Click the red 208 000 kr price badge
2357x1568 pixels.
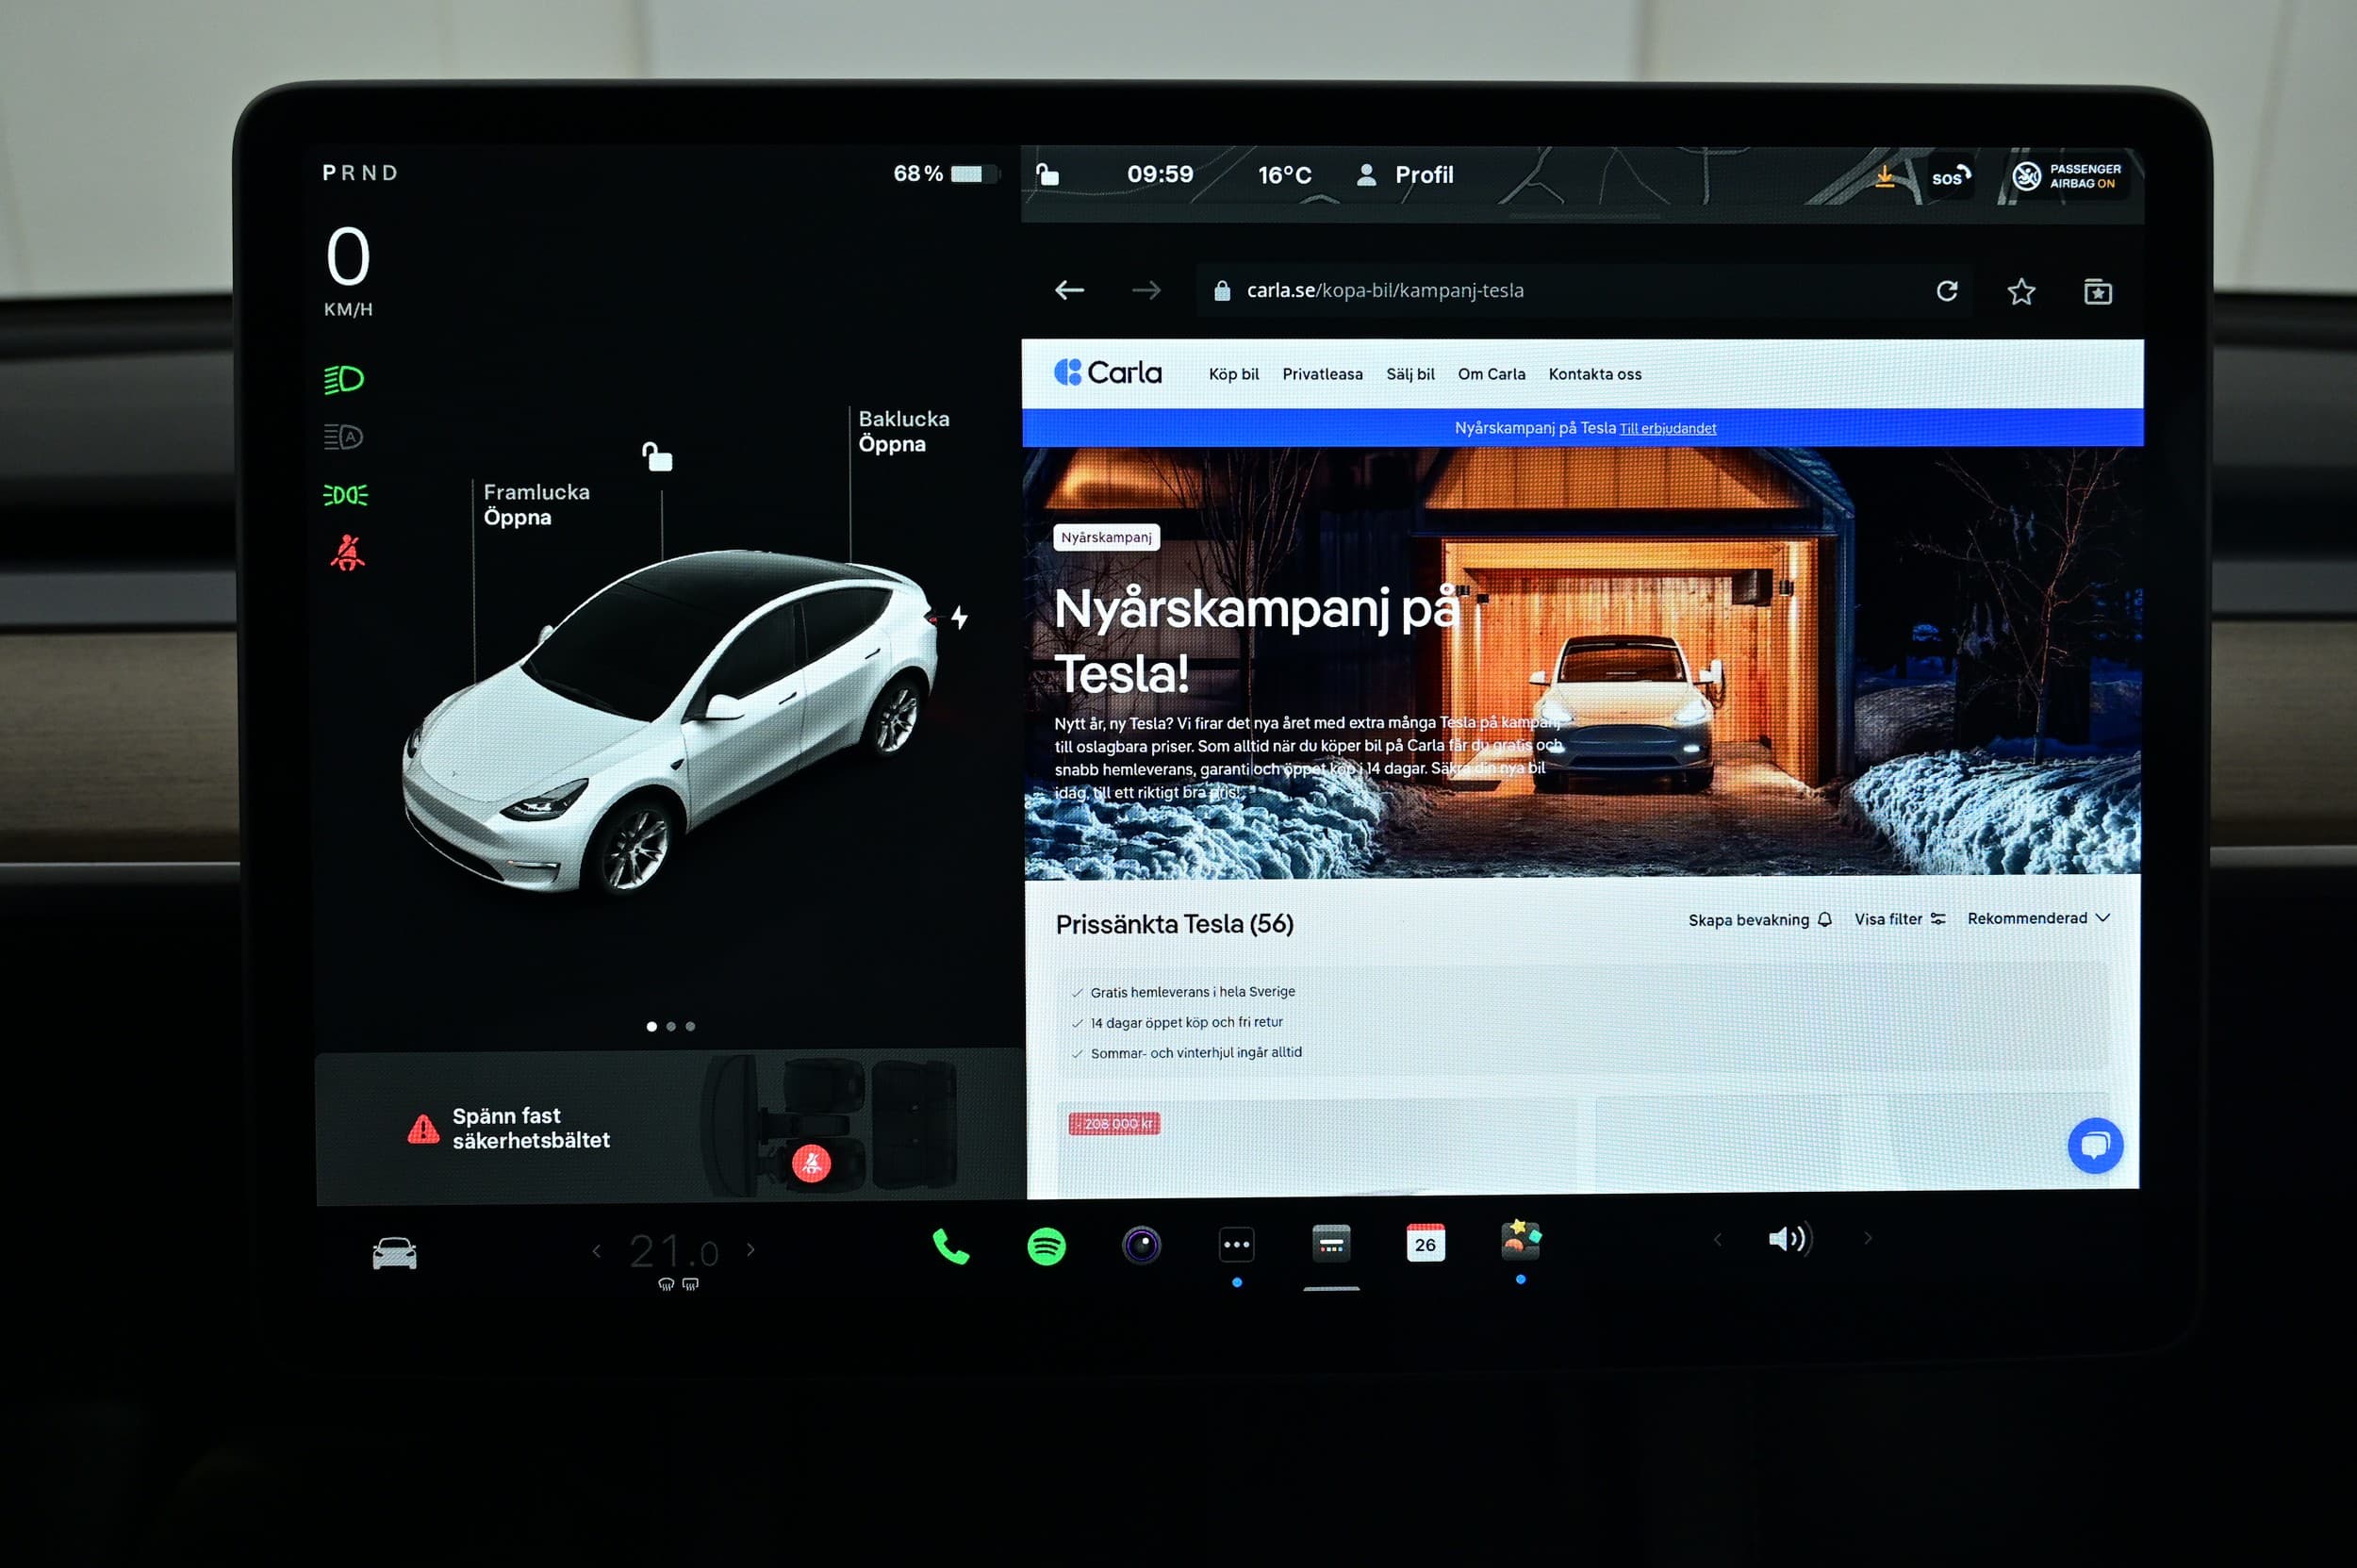(1114, 1124)
